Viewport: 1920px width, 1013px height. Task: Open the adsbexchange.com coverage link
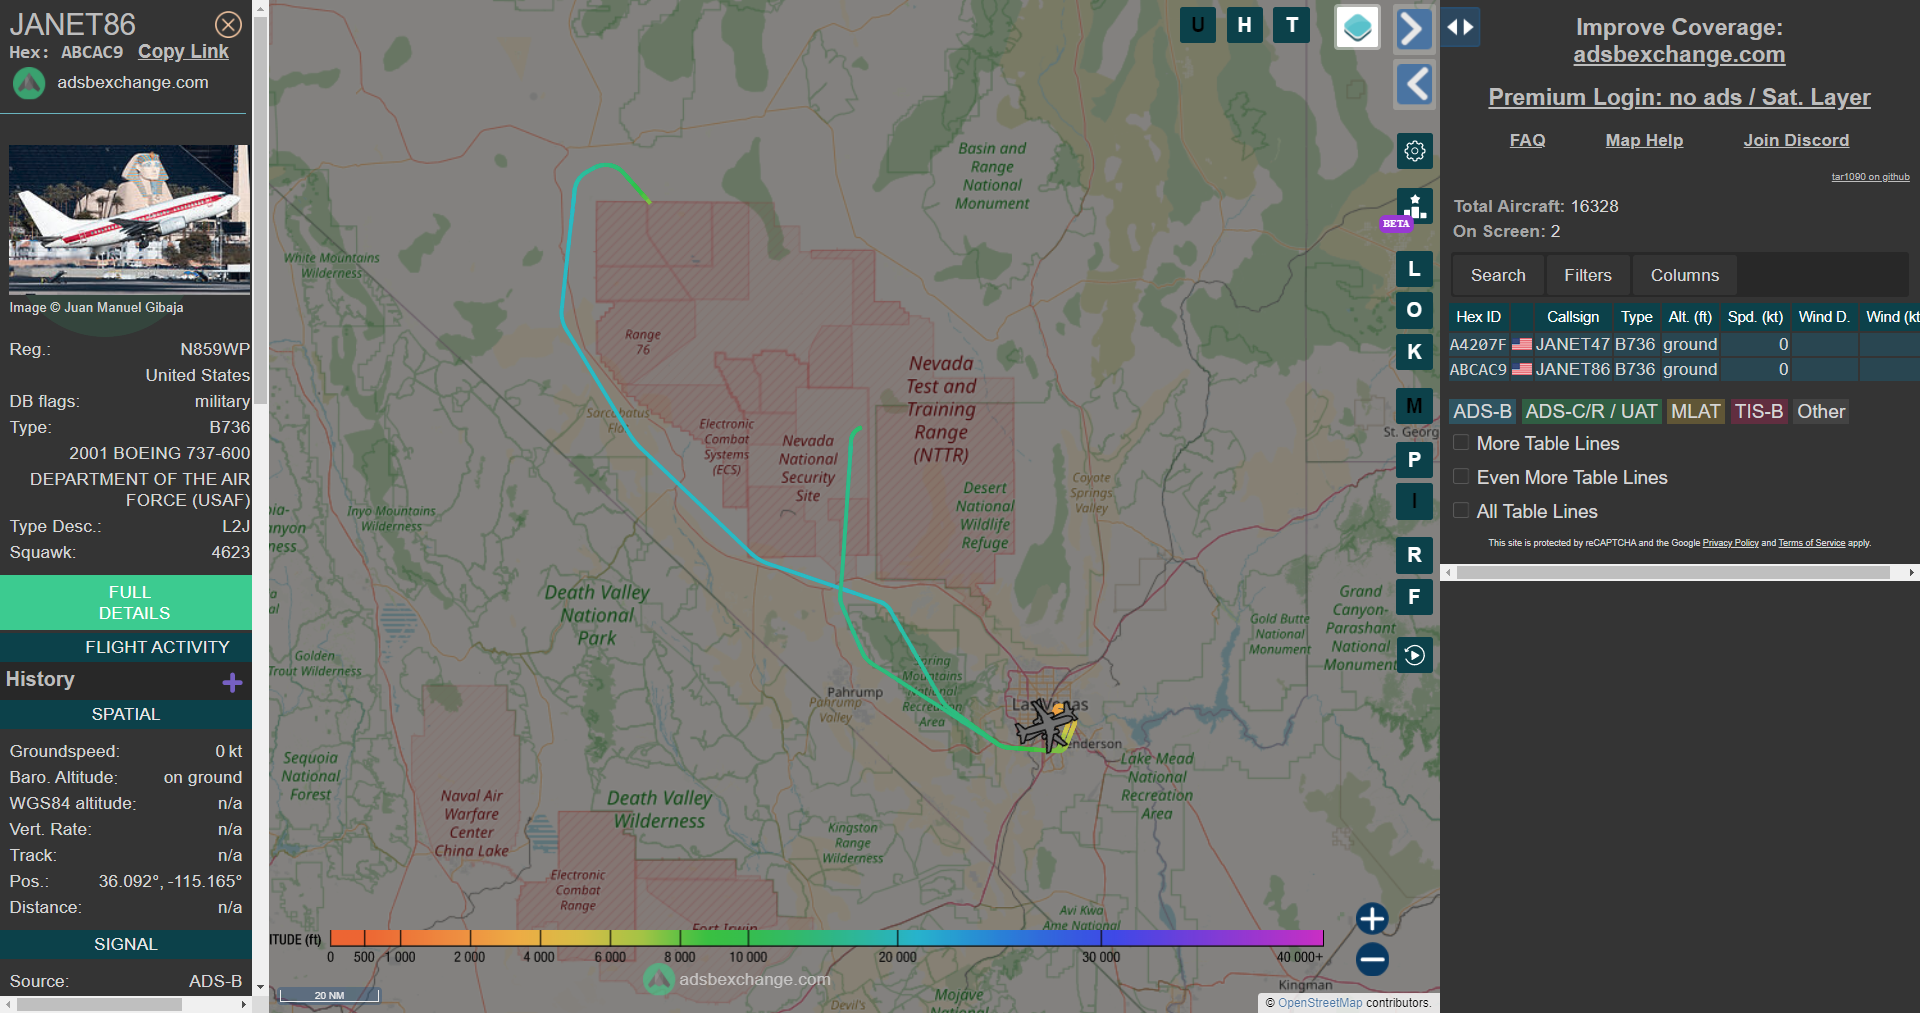point(1679,55)
